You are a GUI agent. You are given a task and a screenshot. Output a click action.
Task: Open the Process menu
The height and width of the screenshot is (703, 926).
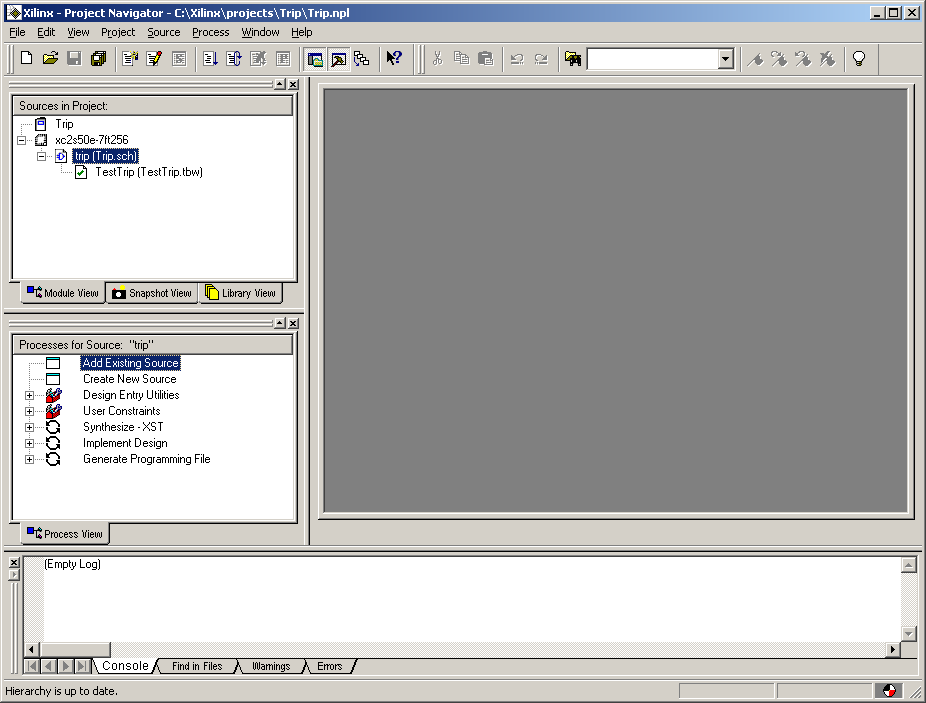tap(210, 32)
